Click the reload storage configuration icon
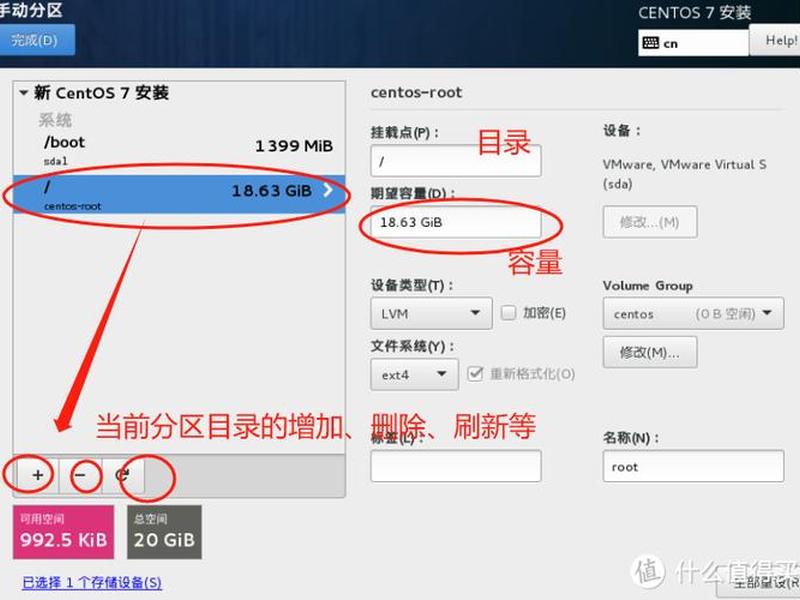 [122, 476]
